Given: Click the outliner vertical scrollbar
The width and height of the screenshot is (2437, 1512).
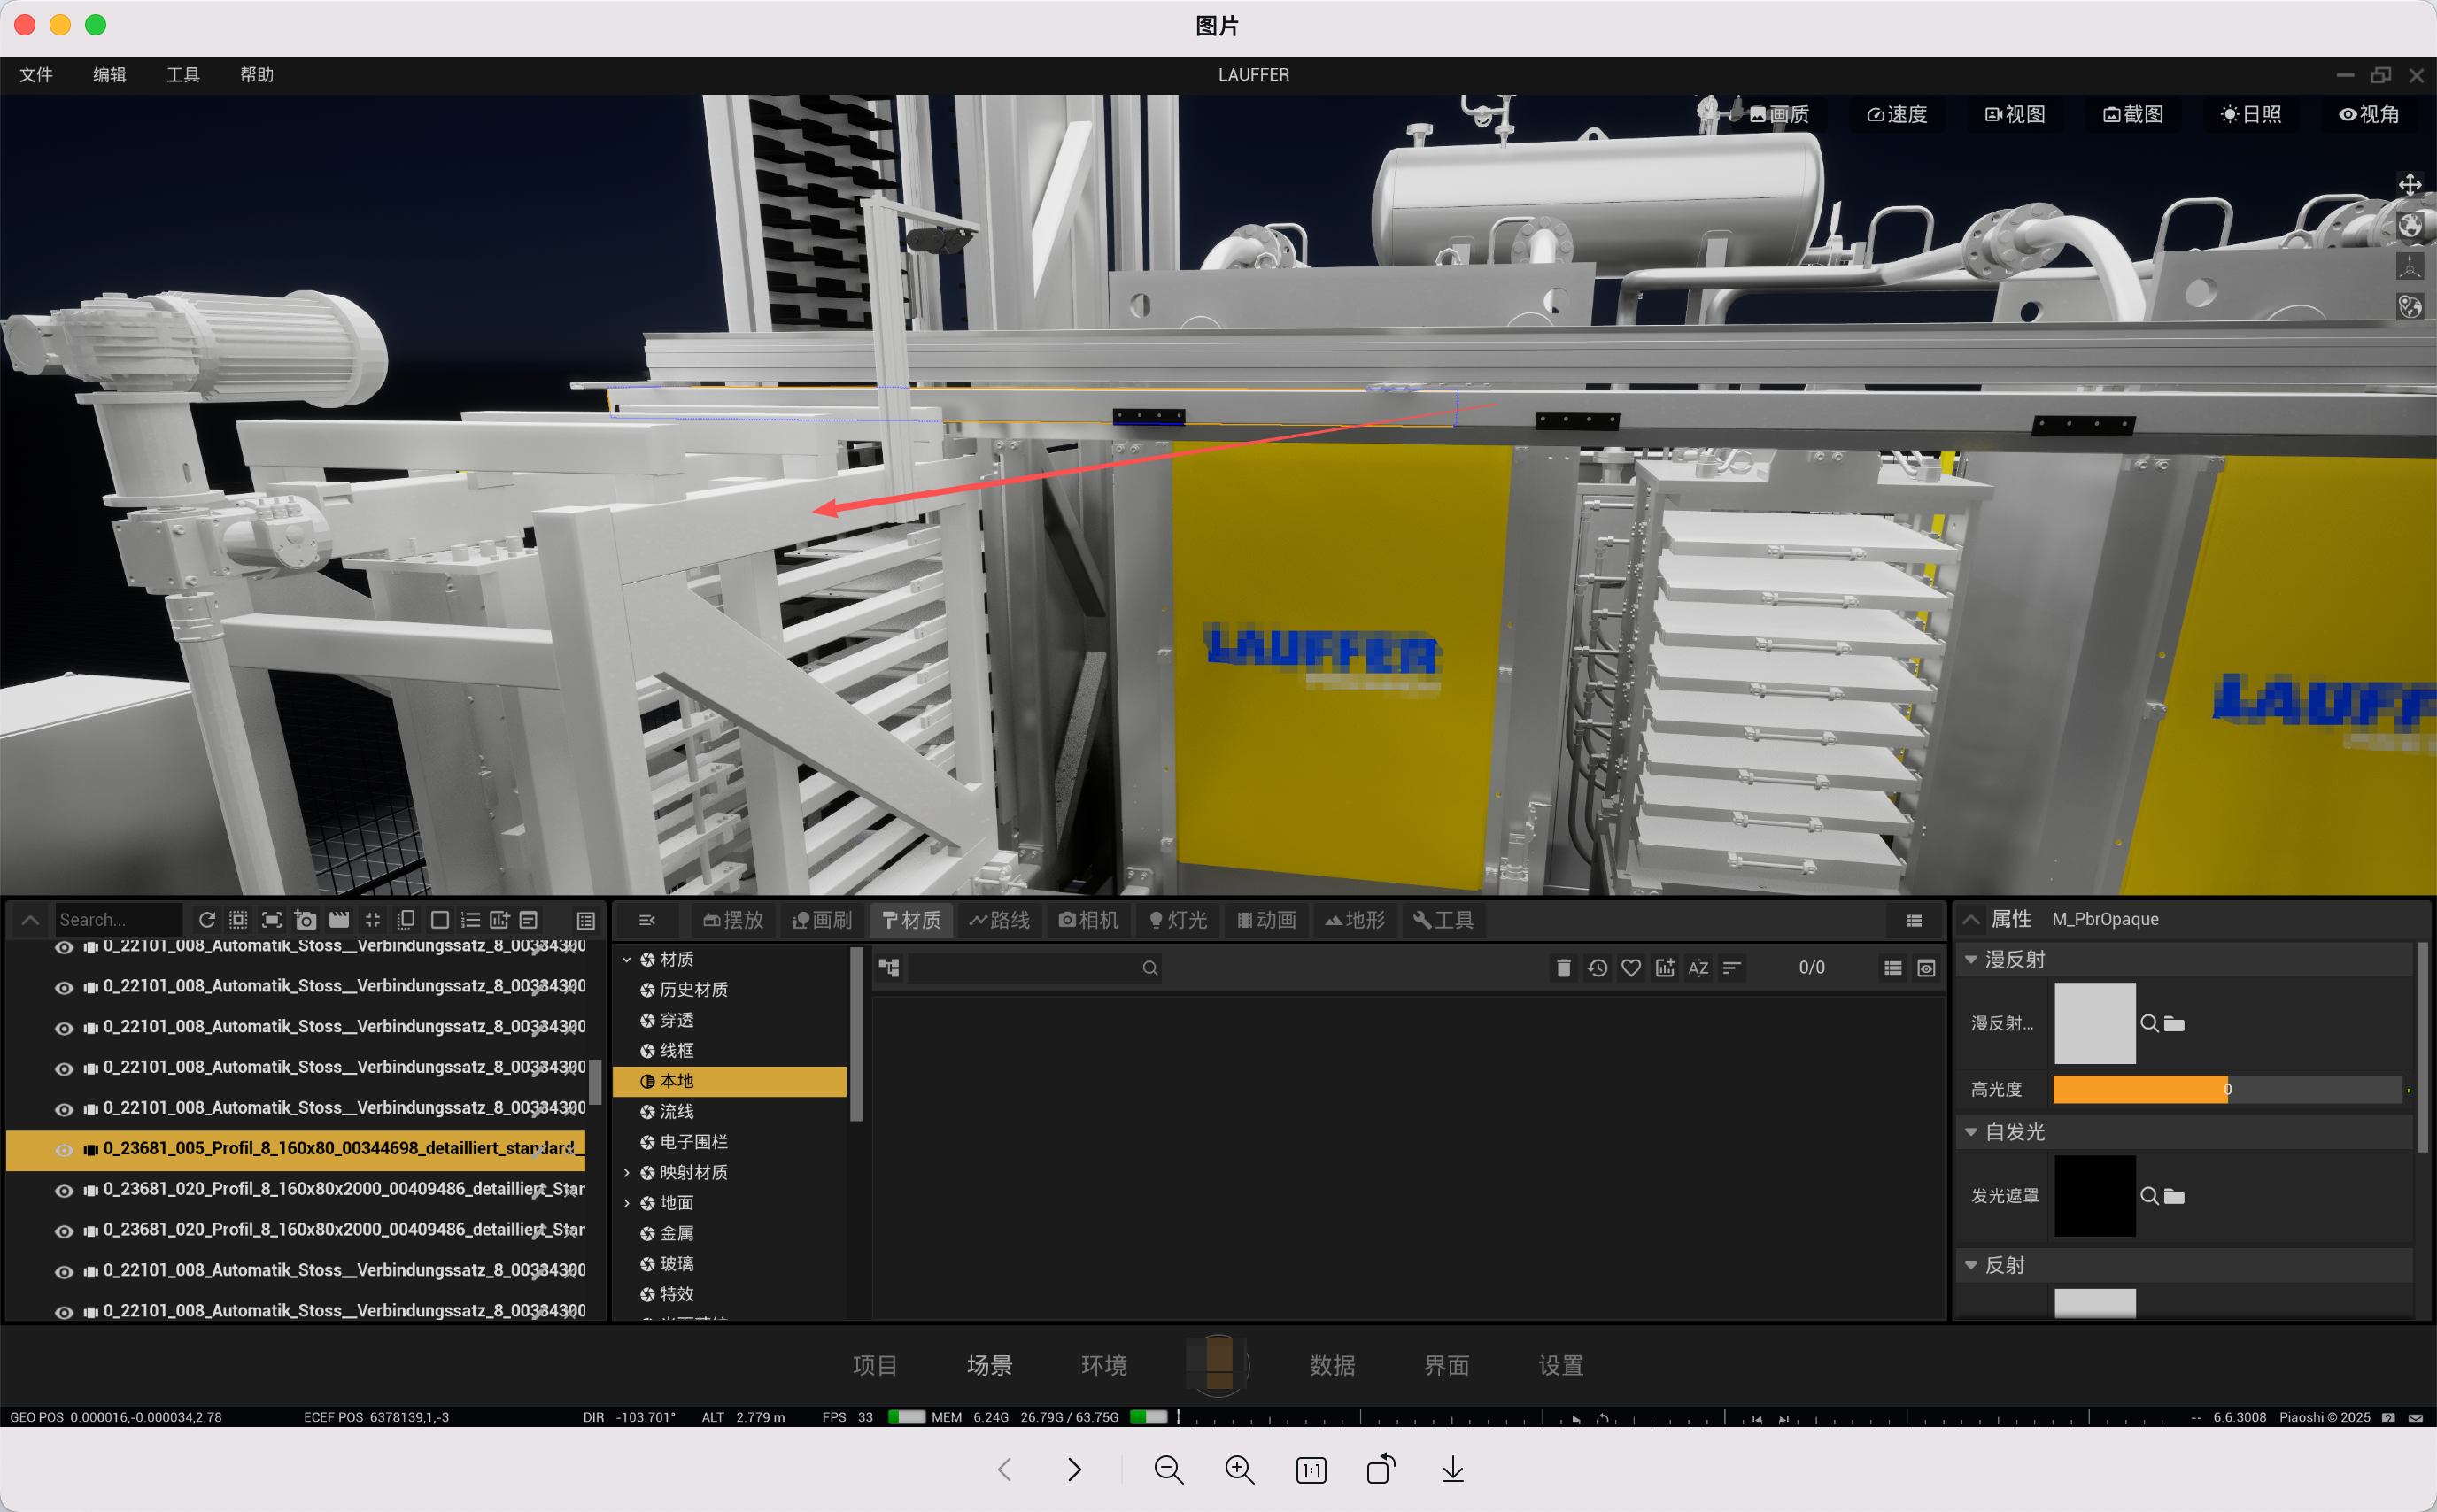Looking at the screenshot, I should [x=595, y=1082].
